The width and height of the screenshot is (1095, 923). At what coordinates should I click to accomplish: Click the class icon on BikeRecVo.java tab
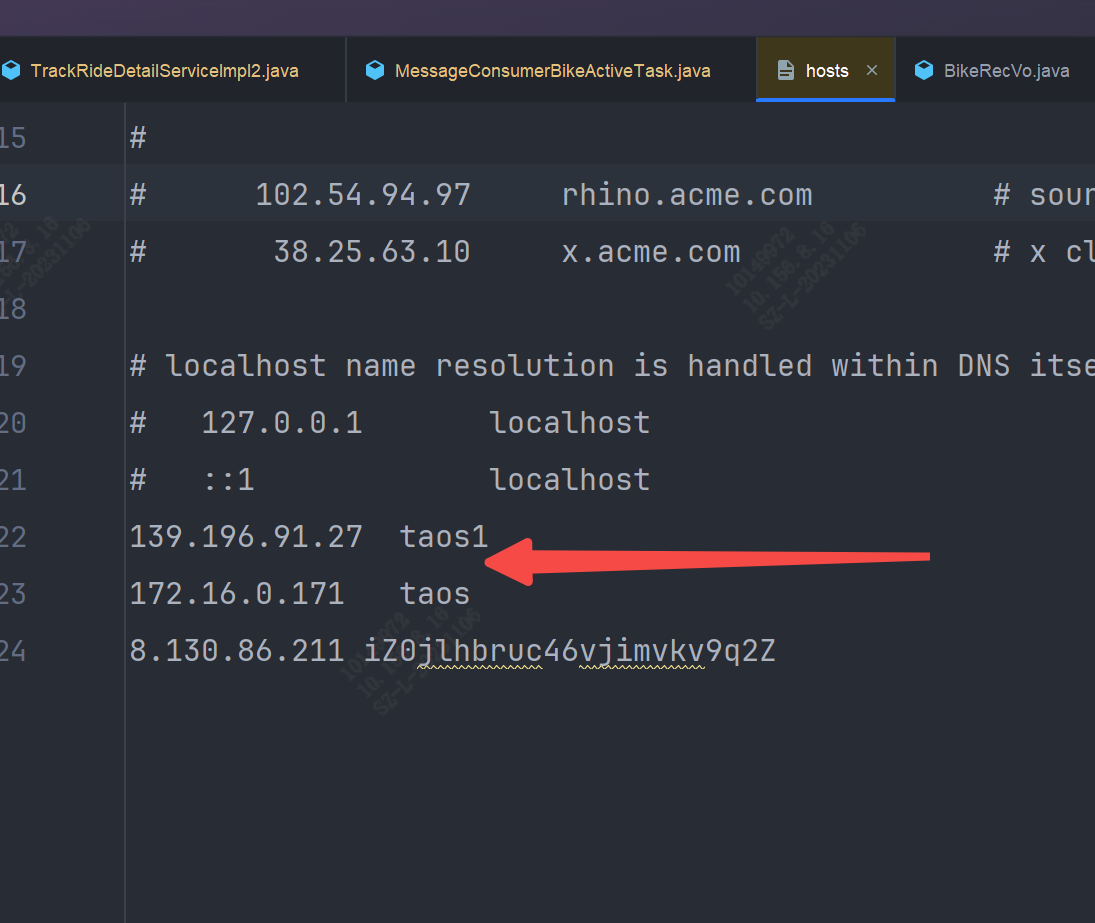(x=924, y=71)
